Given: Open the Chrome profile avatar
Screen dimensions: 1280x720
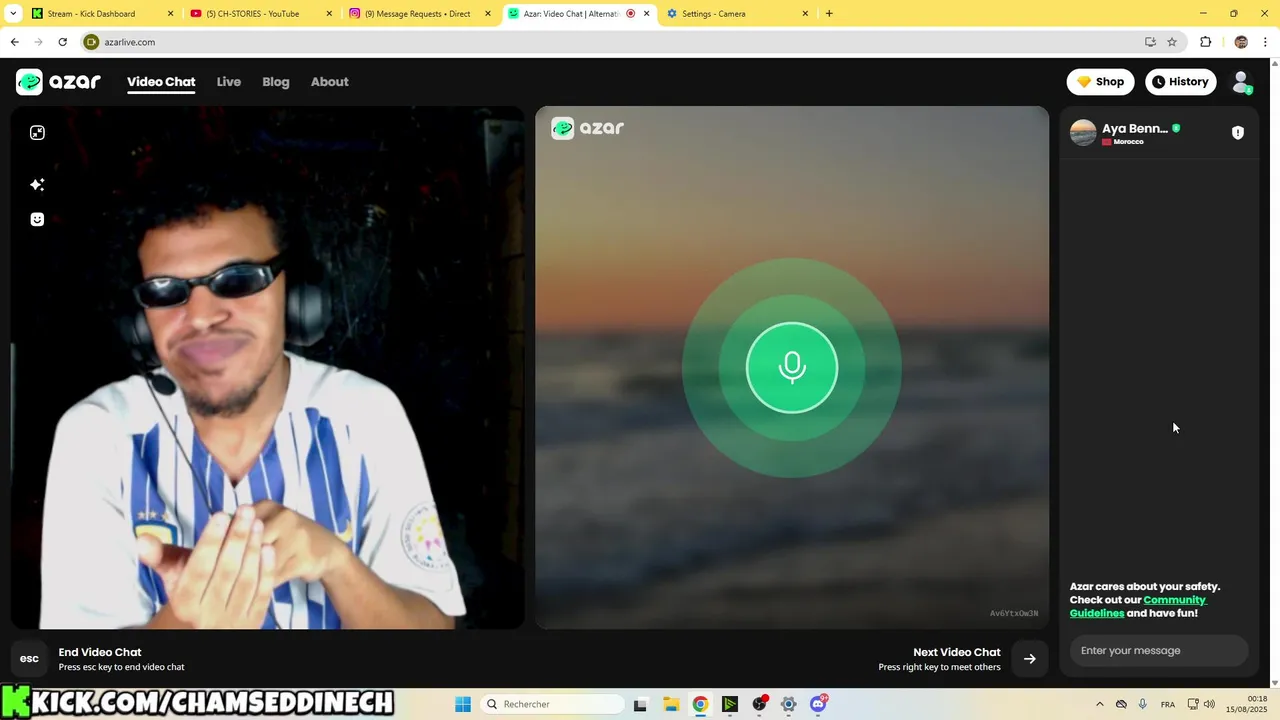Looking at the screenshot, I should [1241, 42].
